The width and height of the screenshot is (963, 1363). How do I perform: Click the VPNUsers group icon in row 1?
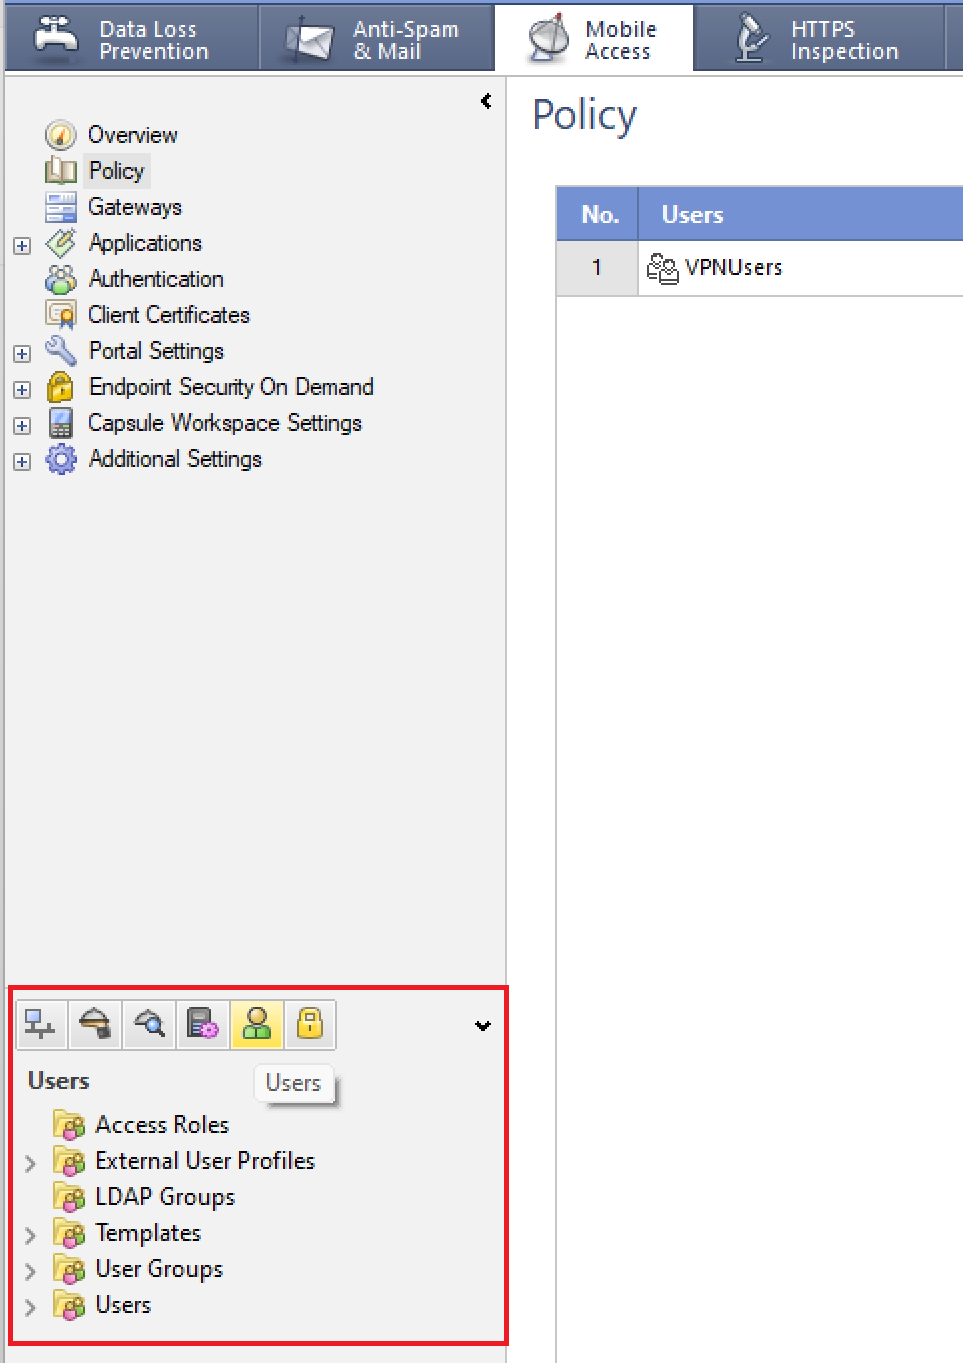click(x=662, y=268)
